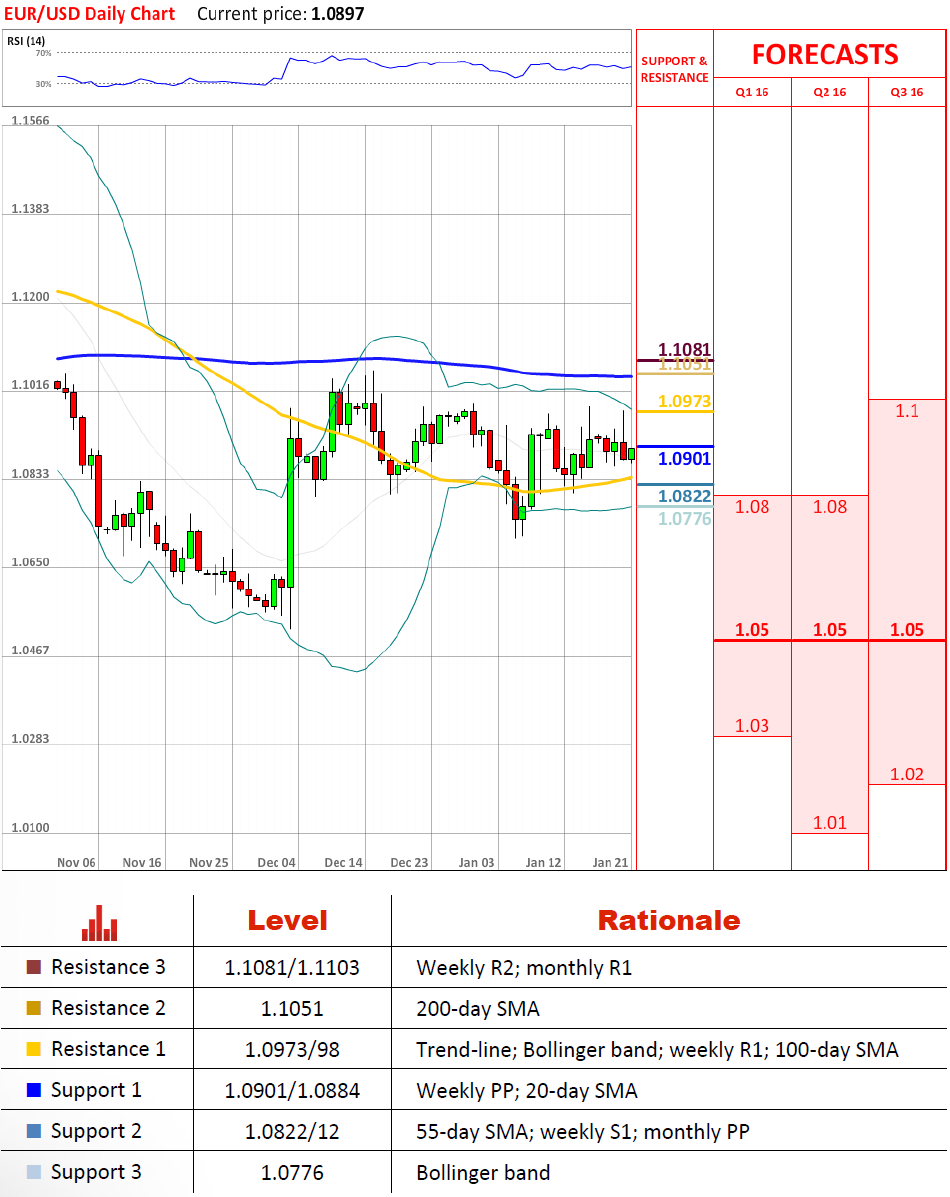
Task: Click the level cell 1.0822/12
Action: point(292,1132)
